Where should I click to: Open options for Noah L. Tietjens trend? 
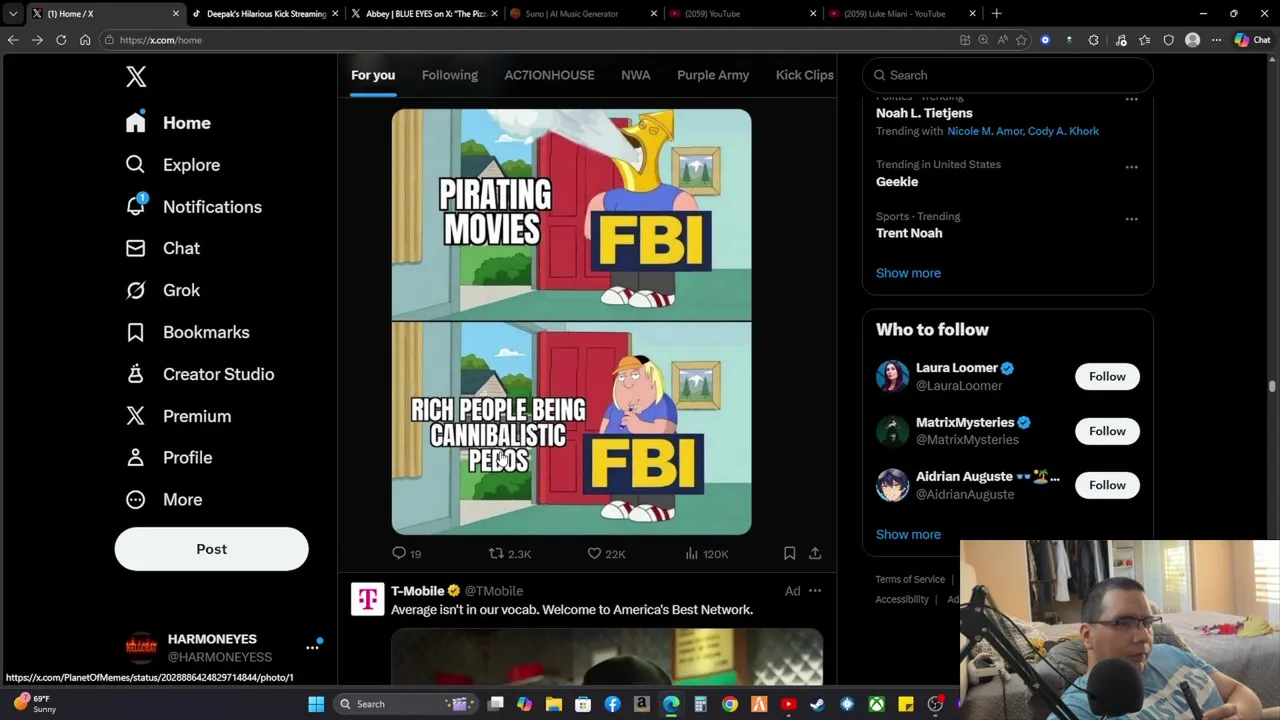(1131, 99)
